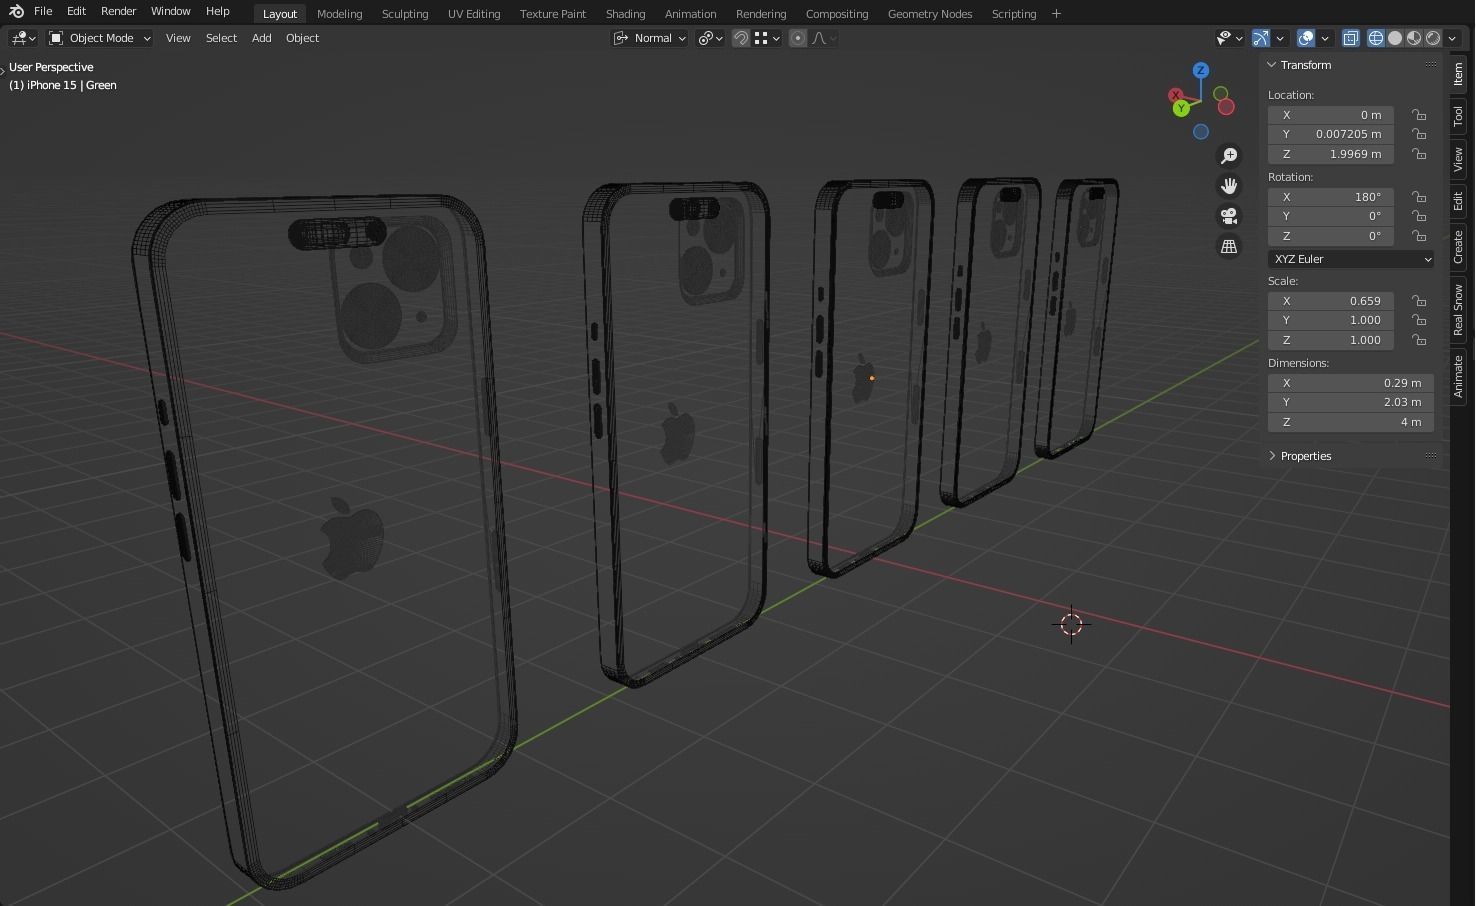Open the XYZ Euler rotation mode dropdown
The image size is (1476, 906).
pyautogui.click(x=1351, y=259)
